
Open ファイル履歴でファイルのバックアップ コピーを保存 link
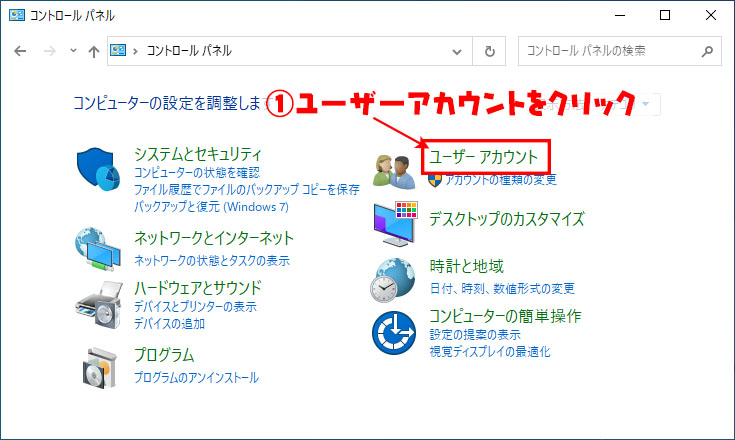(247, 189)
